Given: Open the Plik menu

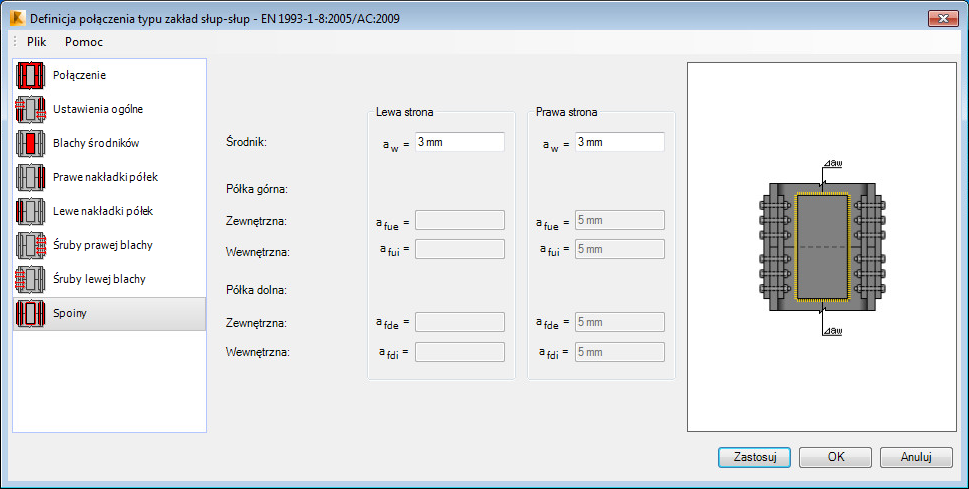Looking at the screenshot, I should (36, 42).
